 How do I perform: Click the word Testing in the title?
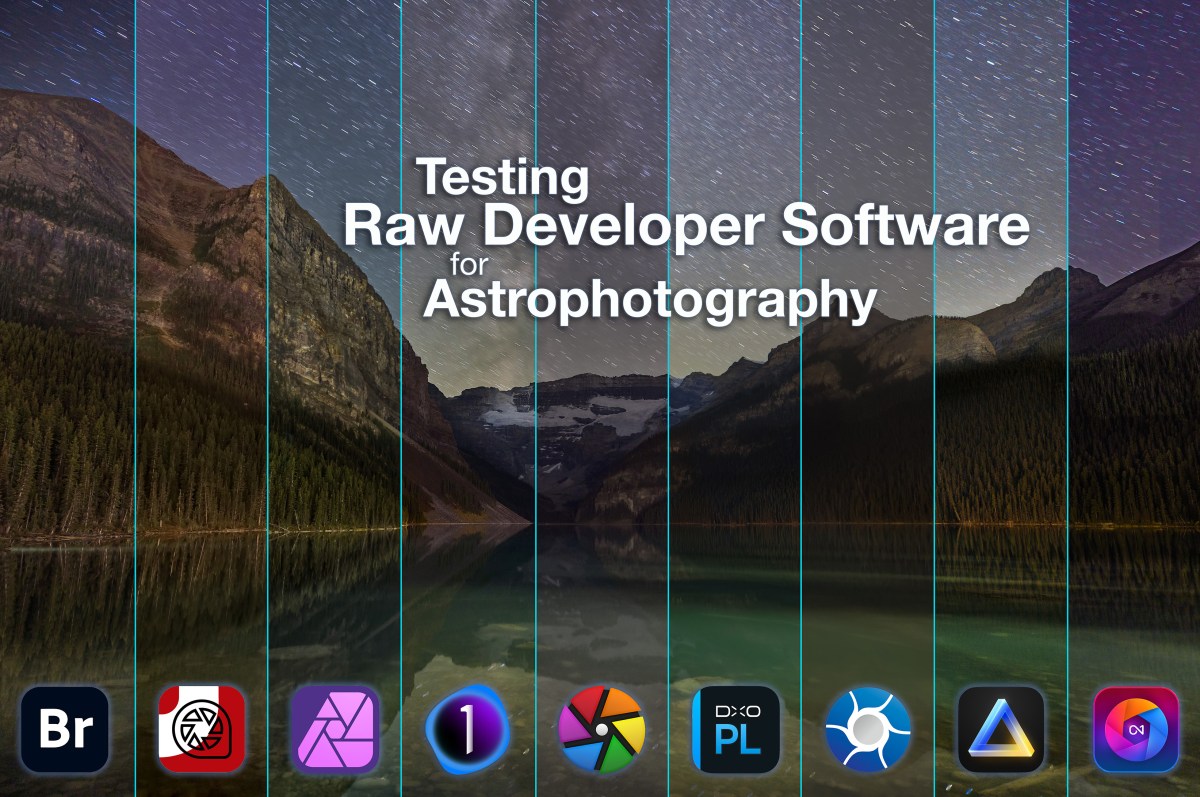click(x=504, y=176)
